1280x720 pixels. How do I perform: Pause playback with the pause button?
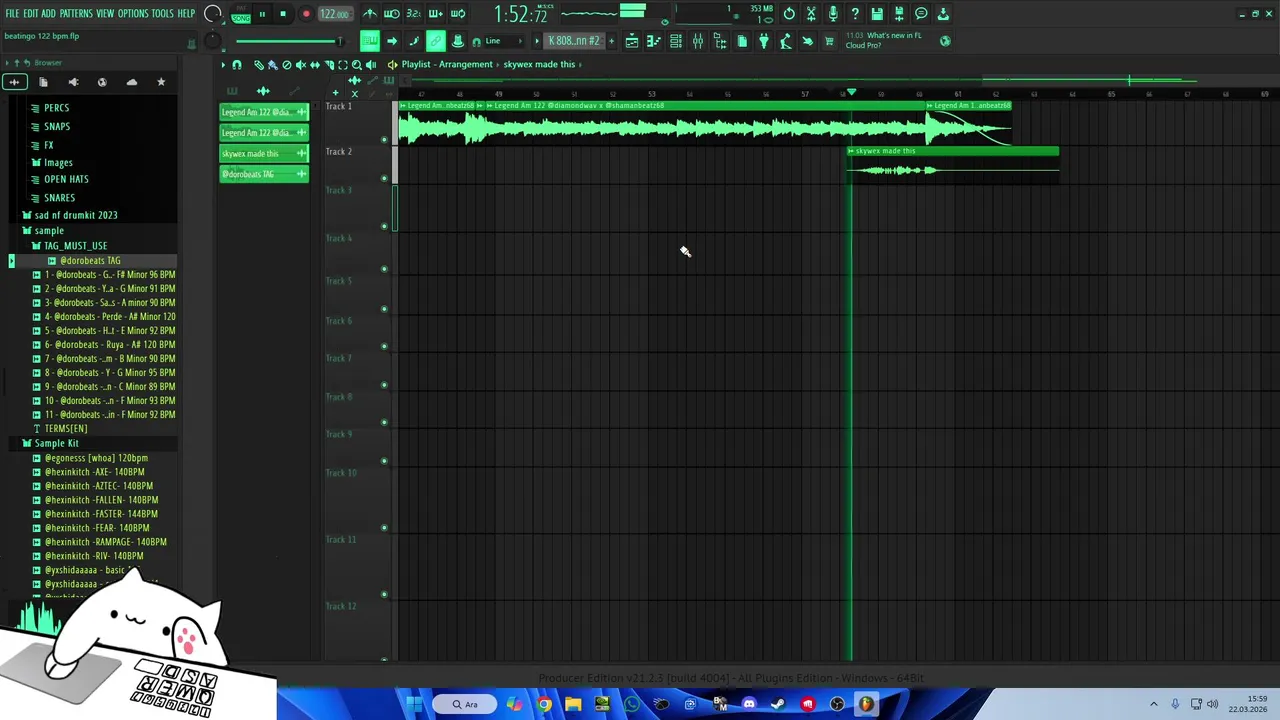click(262, 14)
